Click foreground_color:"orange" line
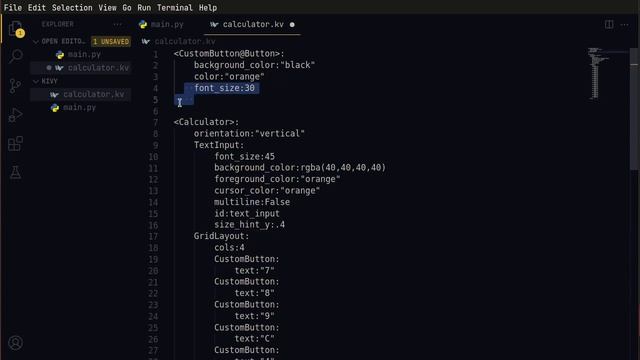The image size is (640, 360). [x=277, y=179]
